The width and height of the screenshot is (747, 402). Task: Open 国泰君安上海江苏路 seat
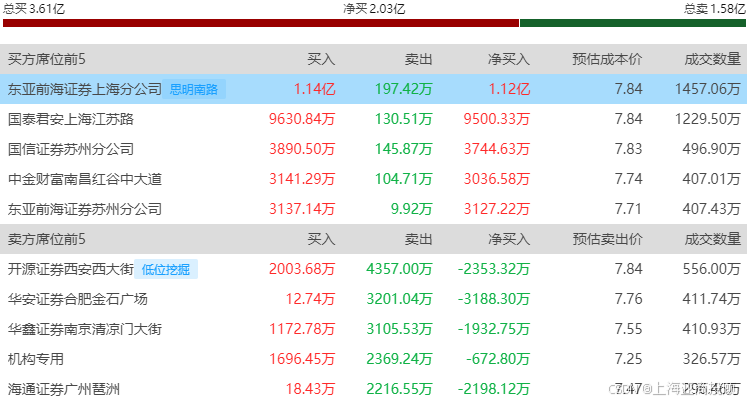point(71,119)
